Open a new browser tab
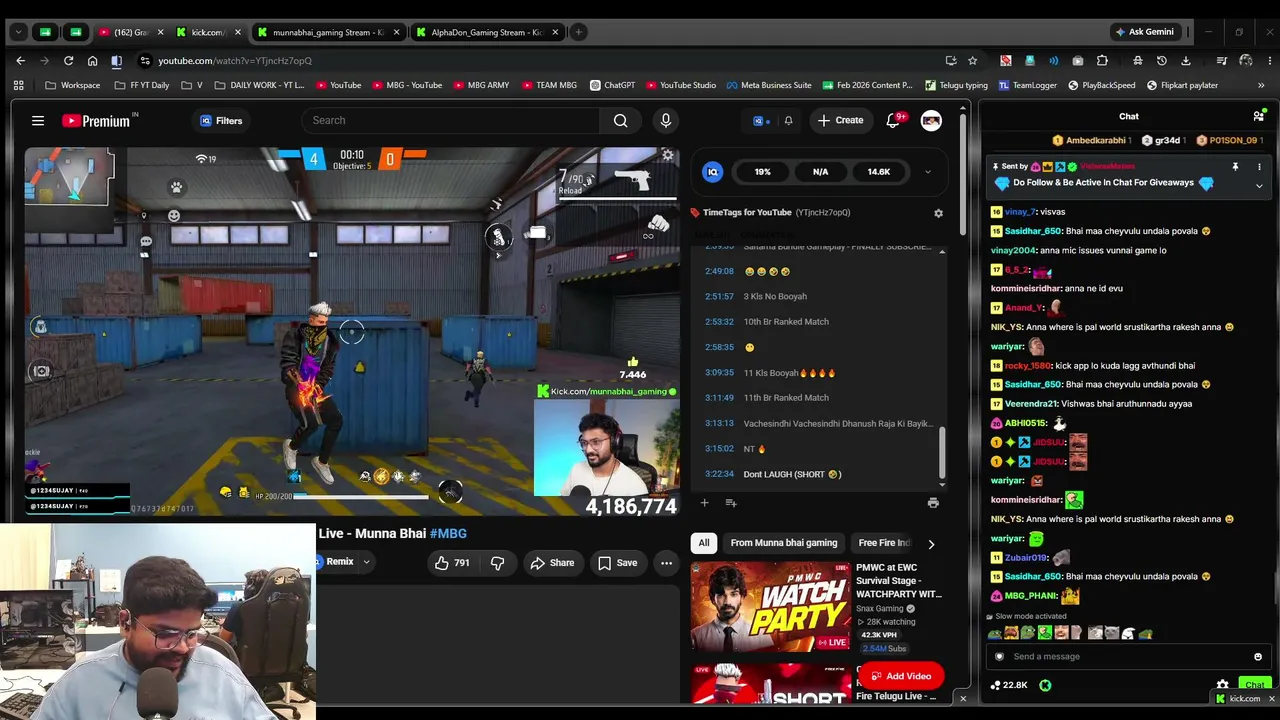The image size is (1280, 720). [x=578, y=32]
